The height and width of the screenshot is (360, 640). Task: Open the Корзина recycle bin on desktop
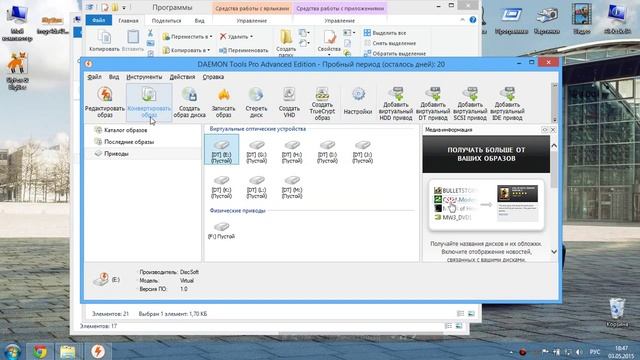617,313
